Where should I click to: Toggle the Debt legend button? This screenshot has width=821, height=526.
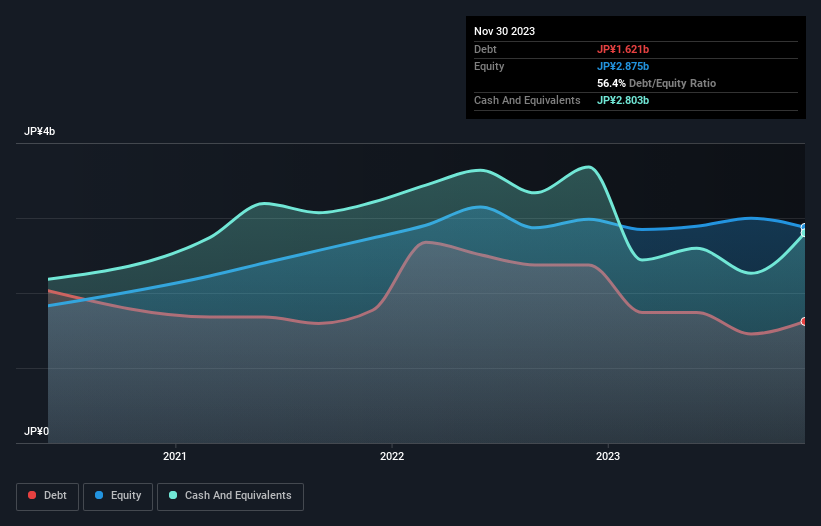click(x=47, y=496)
